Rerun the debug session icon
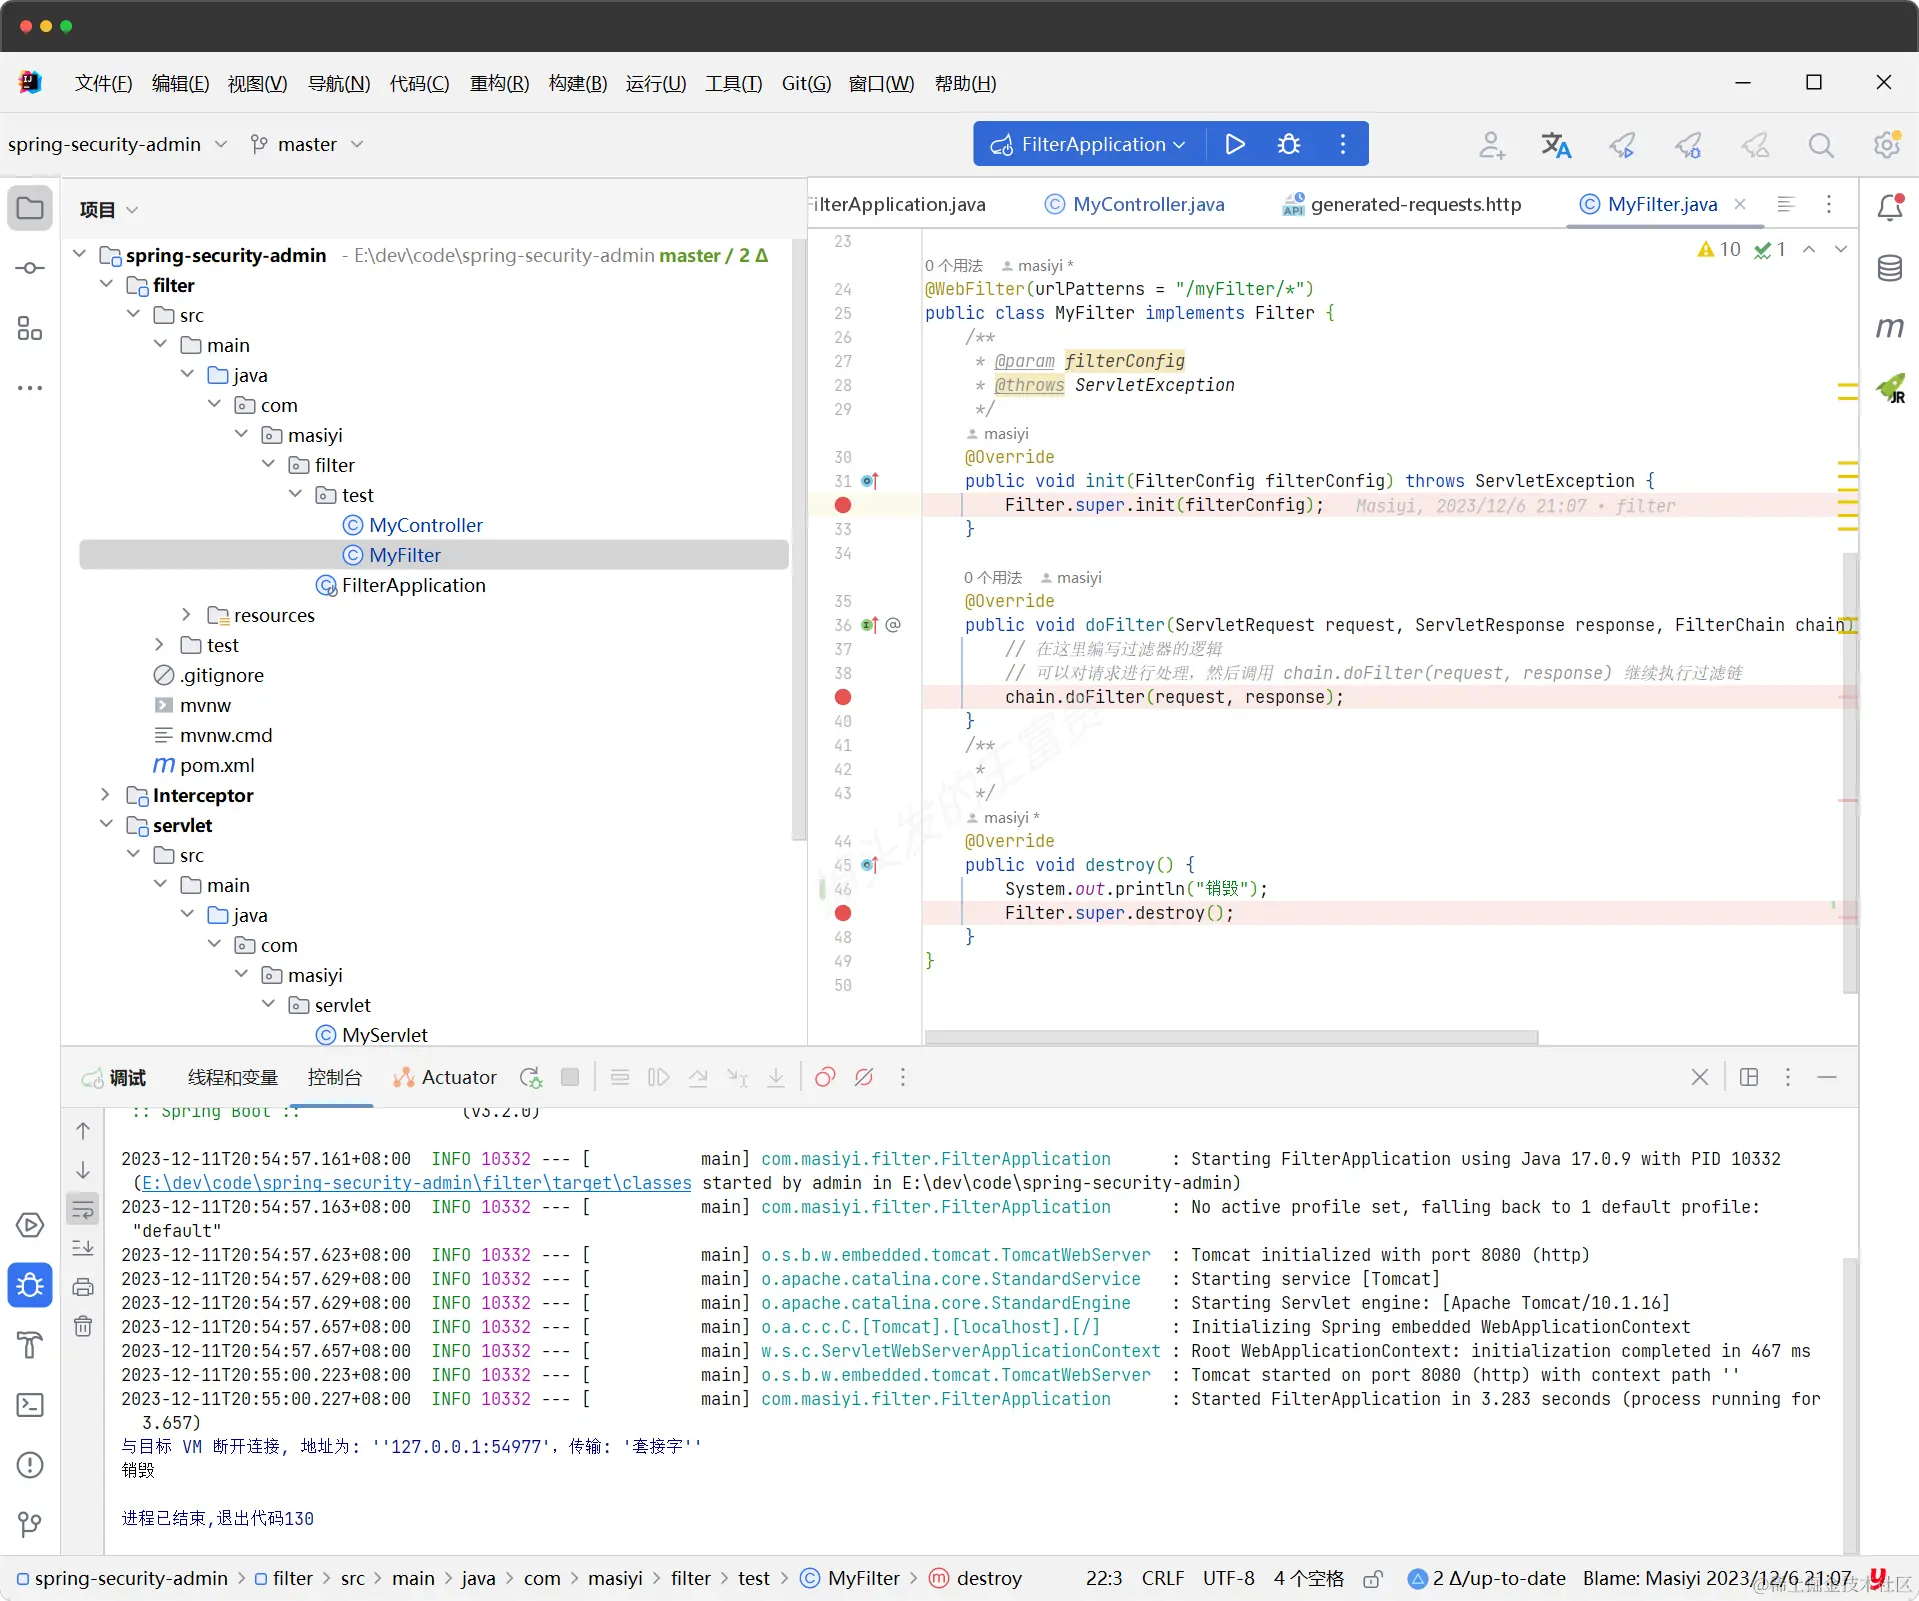1919x1601 pixels. pos(531,1077)
